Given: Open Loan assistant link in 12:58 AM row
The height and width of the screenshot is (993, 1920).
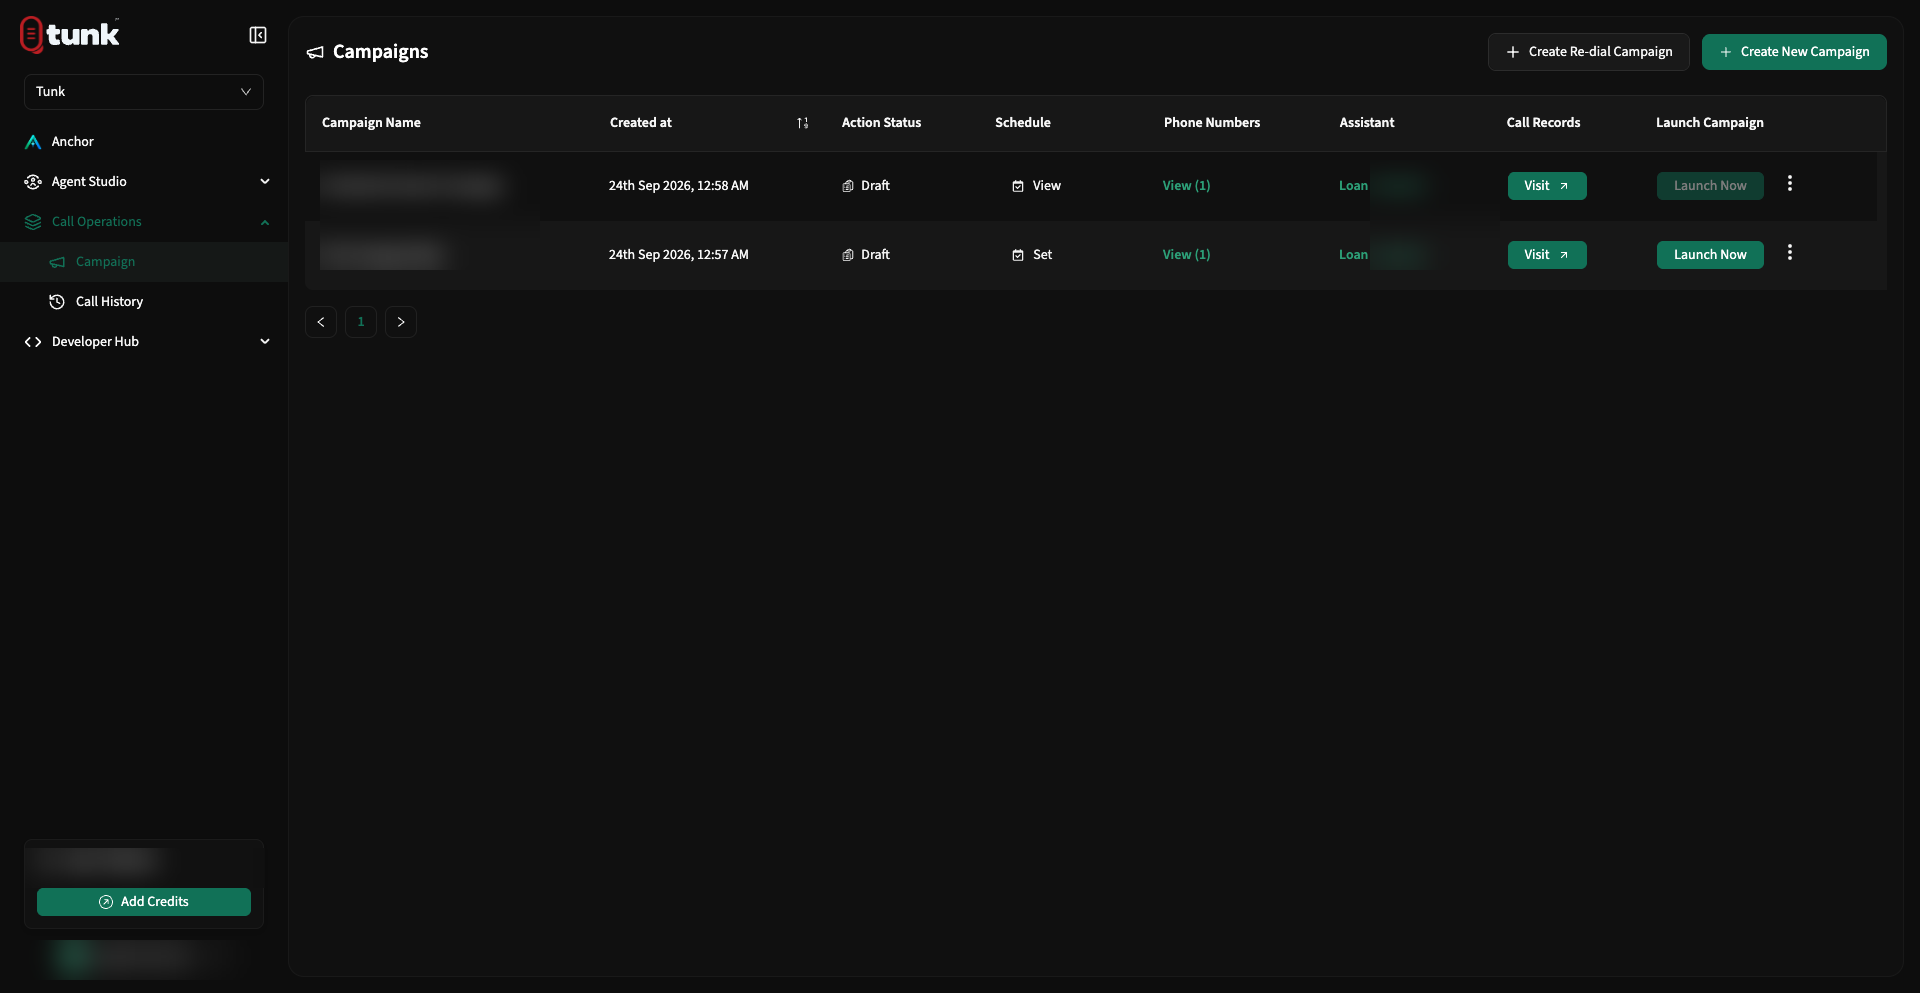Looking at the screenshot, I should pyautogui.click(x=1353, y=186).
